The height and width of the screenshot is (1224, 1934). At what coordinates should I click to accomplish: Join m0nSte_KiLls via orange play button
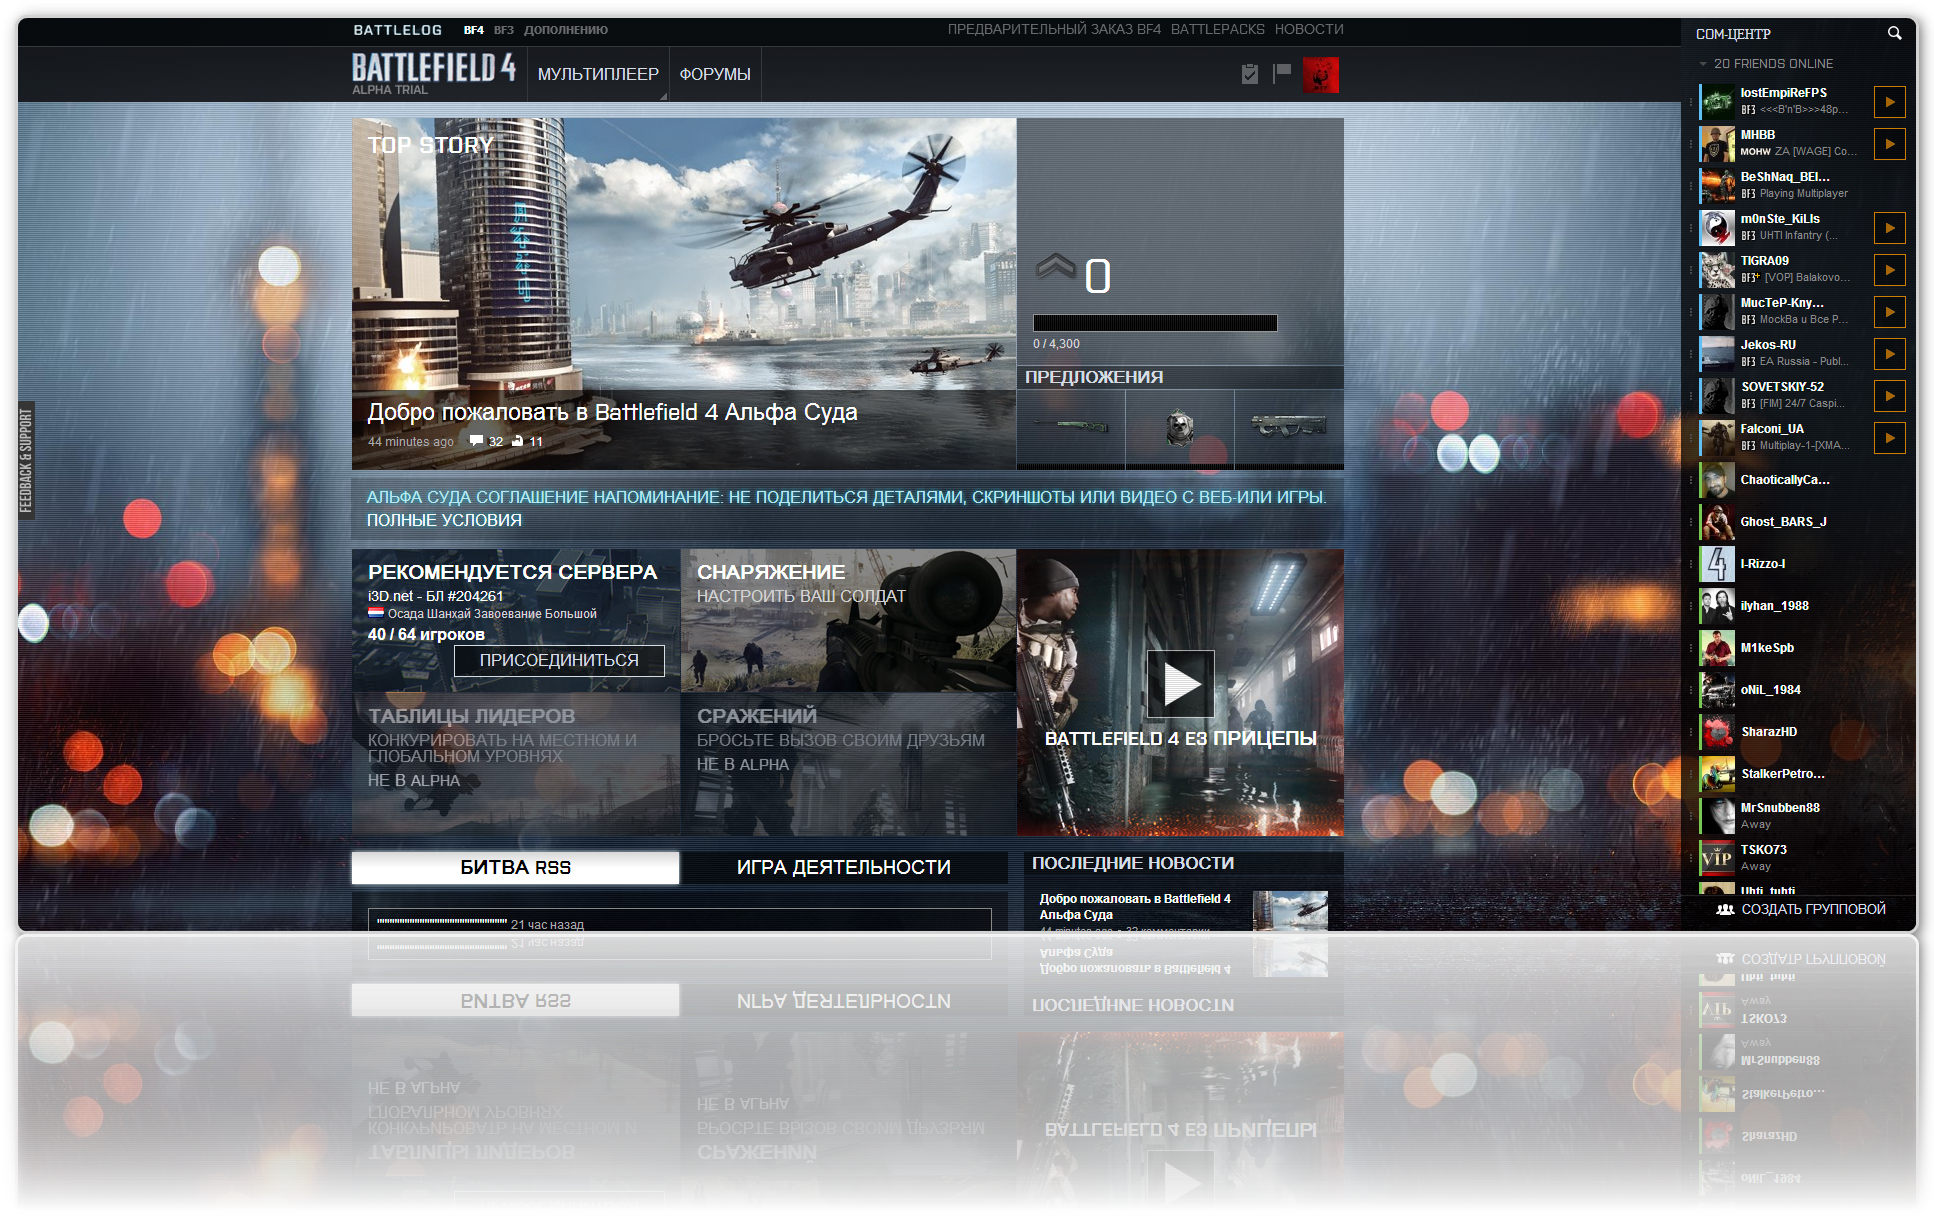pos(1890,228)
